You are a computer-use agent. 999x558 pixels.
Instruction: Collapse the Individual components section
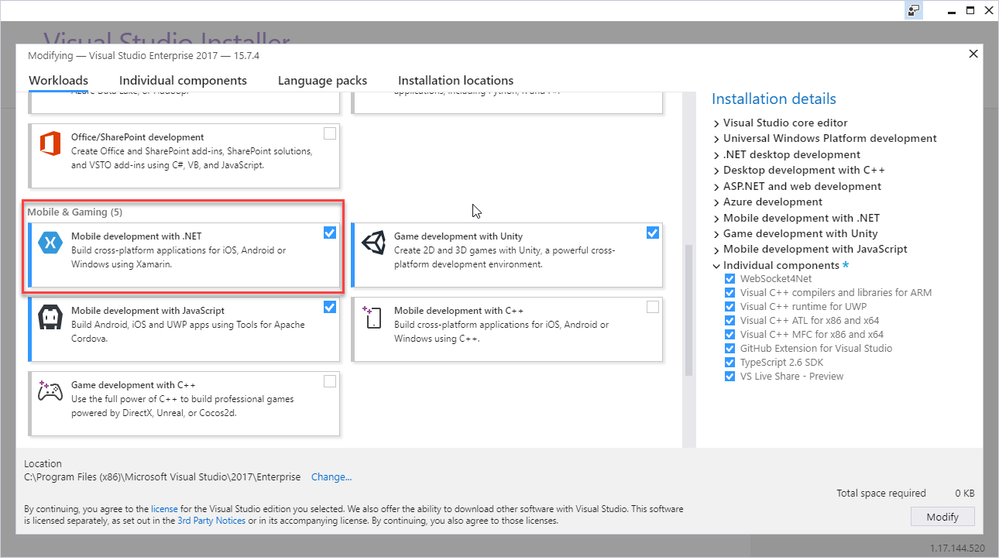[716, 266]
